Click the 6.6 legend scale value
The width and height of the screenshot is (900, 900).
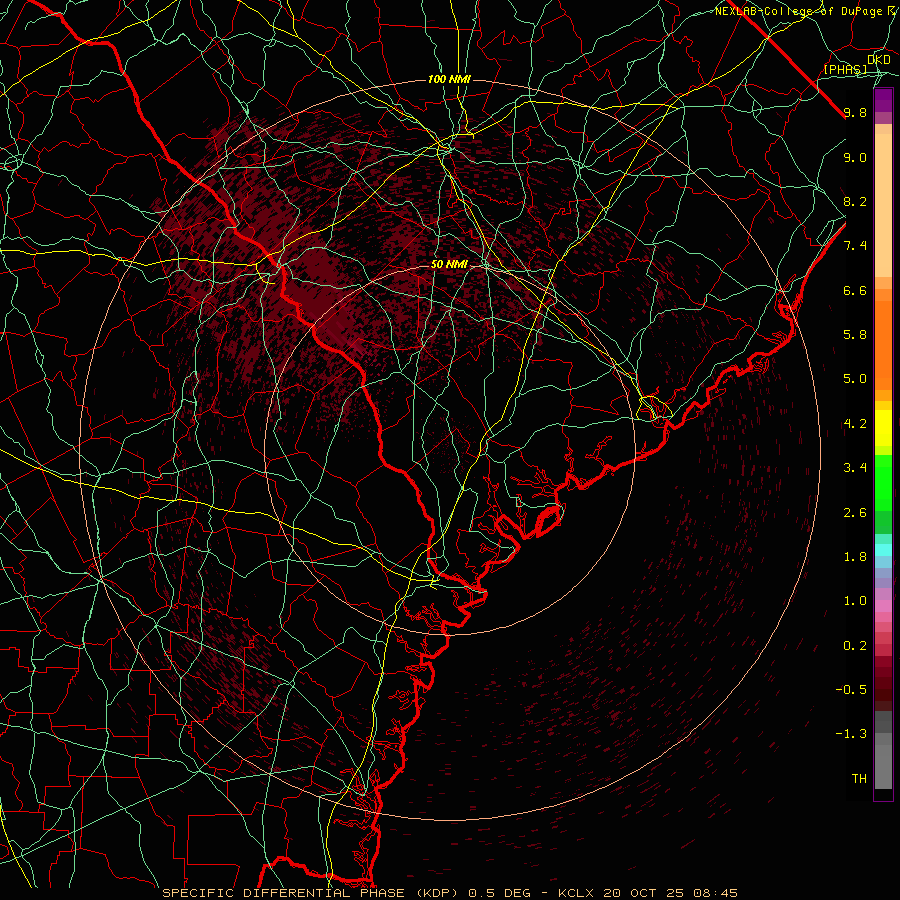point(855,290)
